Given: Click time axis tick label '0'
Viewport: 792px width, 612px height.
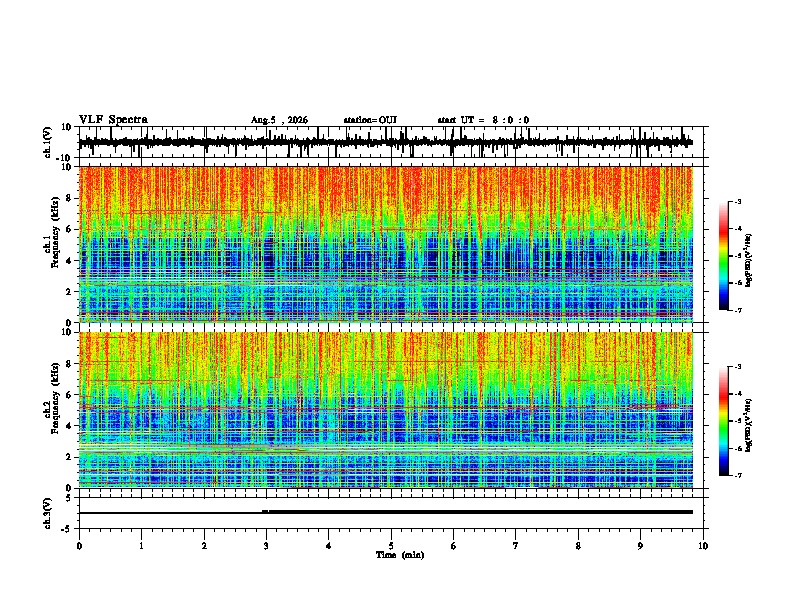Looking at the screenshot, I should coord(79,546).
